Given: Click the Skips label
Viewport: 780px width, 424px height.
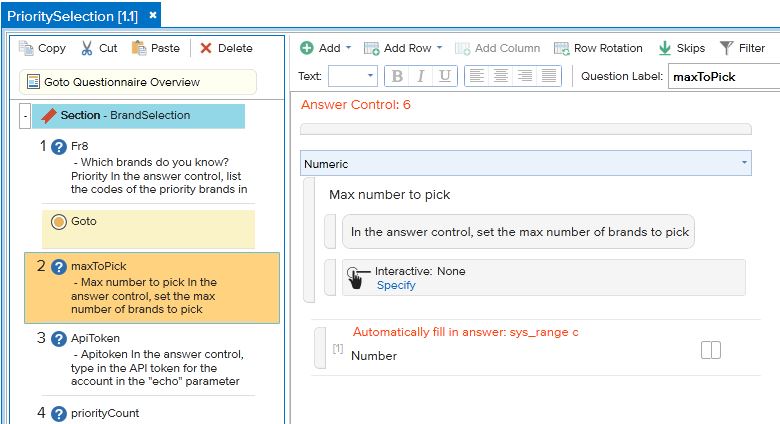Looking at the screenshot, I should click(x=690, y=48).
